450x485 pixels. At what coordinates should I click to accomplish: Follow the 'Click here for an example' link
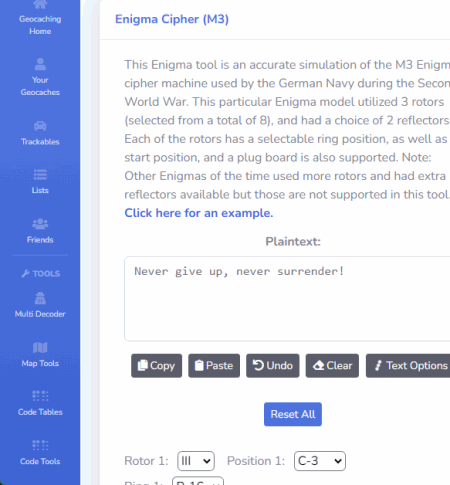(199, 213)
